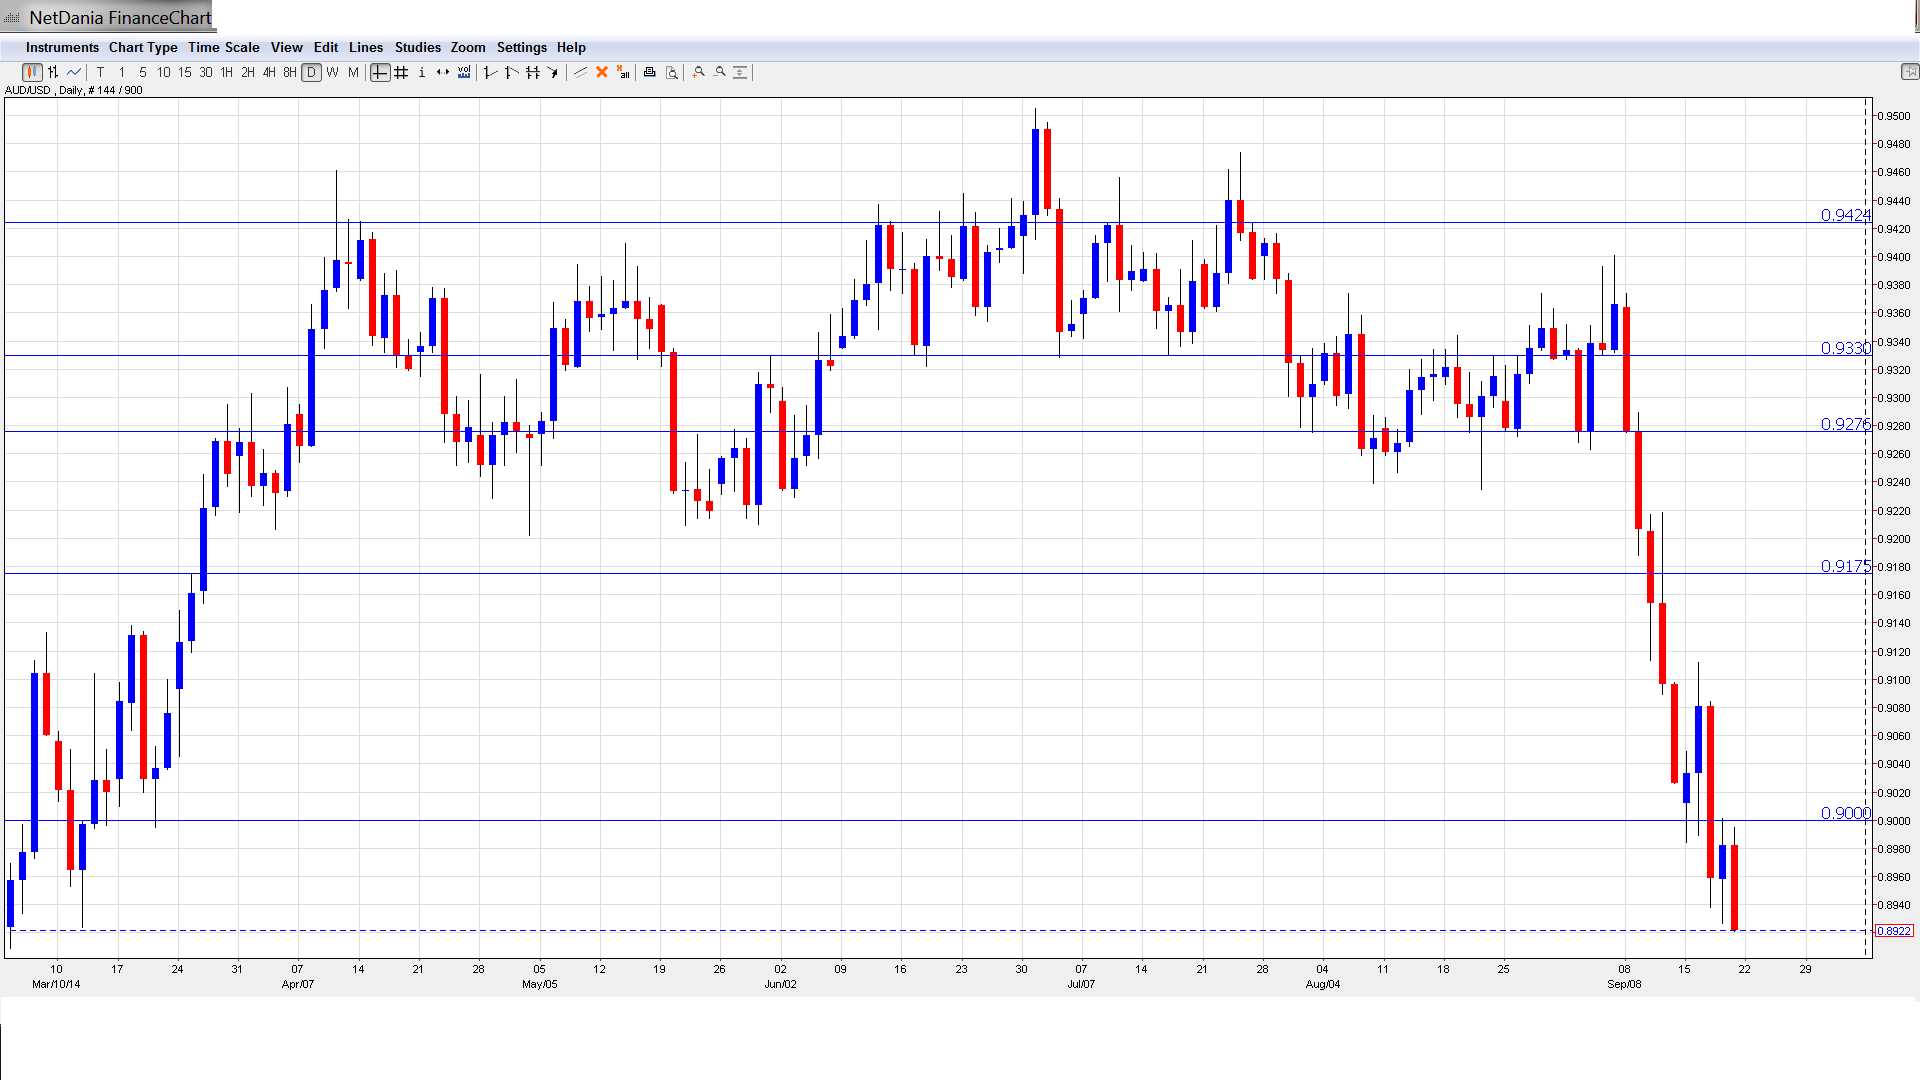The width and height of the screenshot is (1920, 1080).
Task: Click the 0.9000 horizontal level label
Action: (1844, 813)
